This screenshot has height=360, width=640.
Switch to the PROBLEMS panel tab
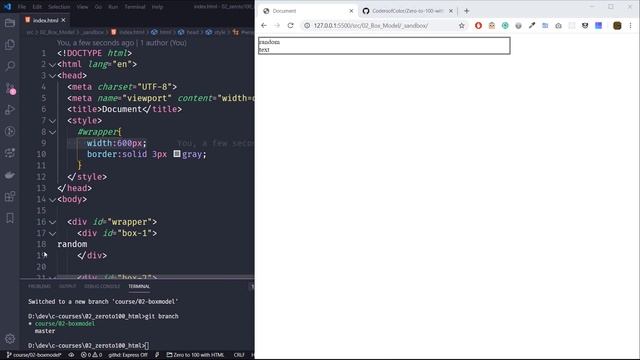point(39,286)
